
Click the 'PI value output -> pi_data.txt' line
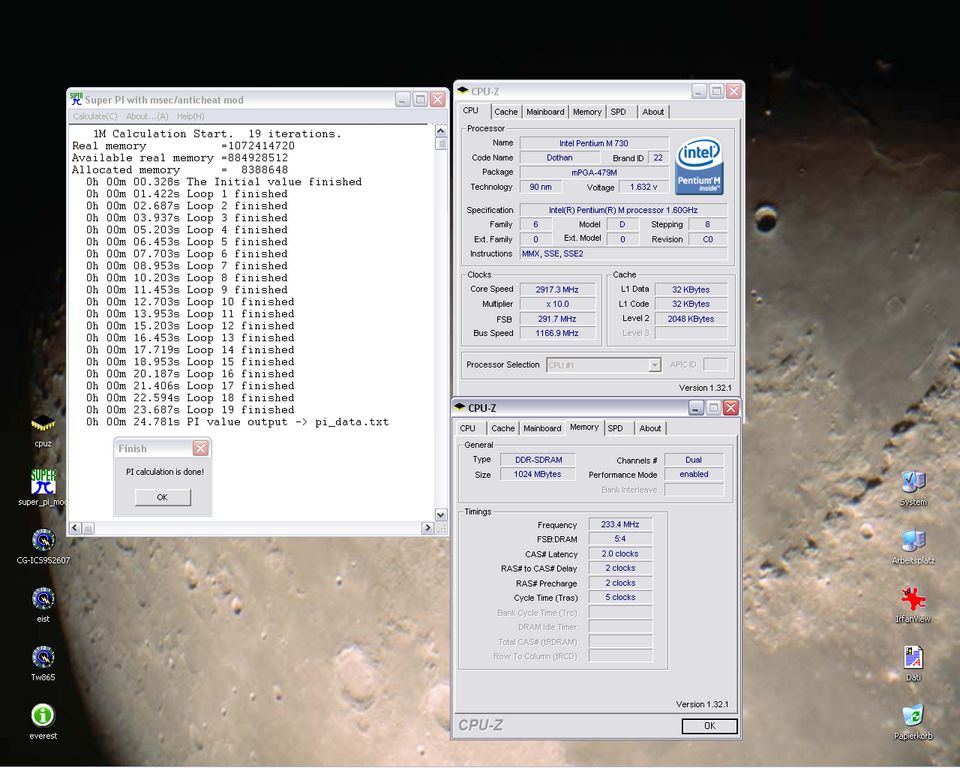coord(238,422)
